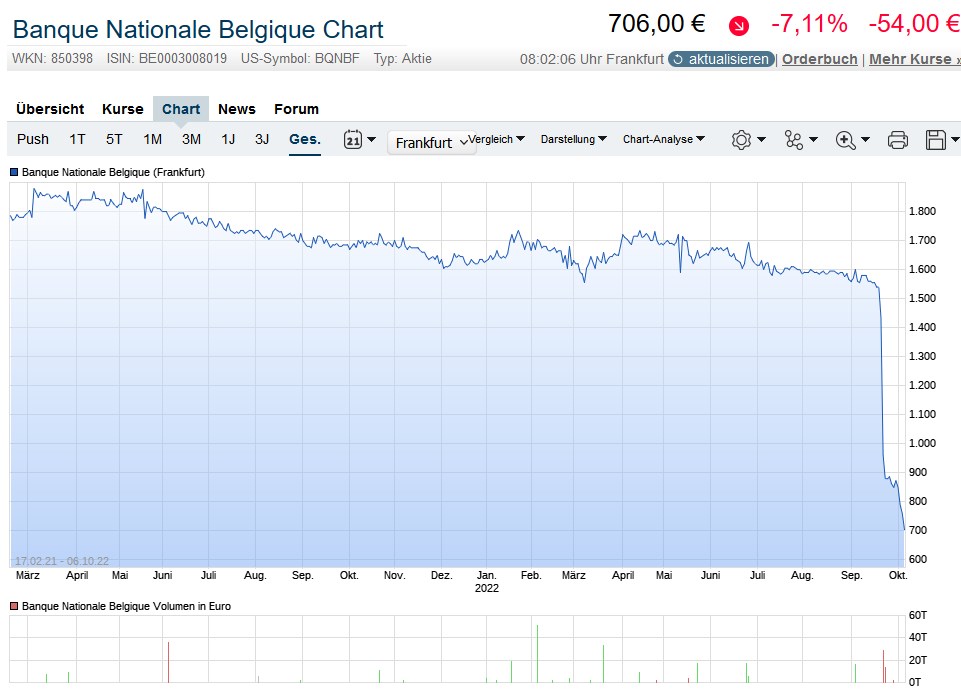Switch chart to 3M time range
Viewport: 961px width, 693px height.
191,139
